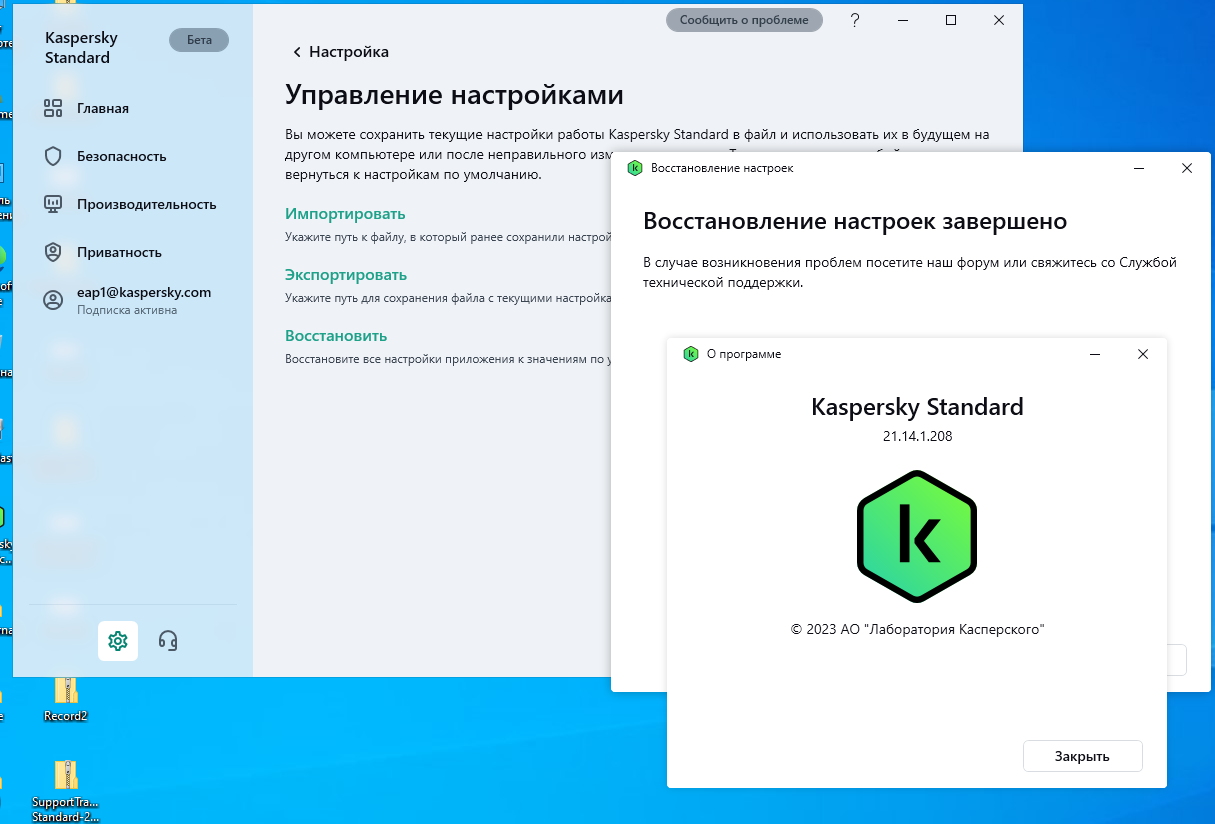Minimize the О программе window

point(1096,354)
